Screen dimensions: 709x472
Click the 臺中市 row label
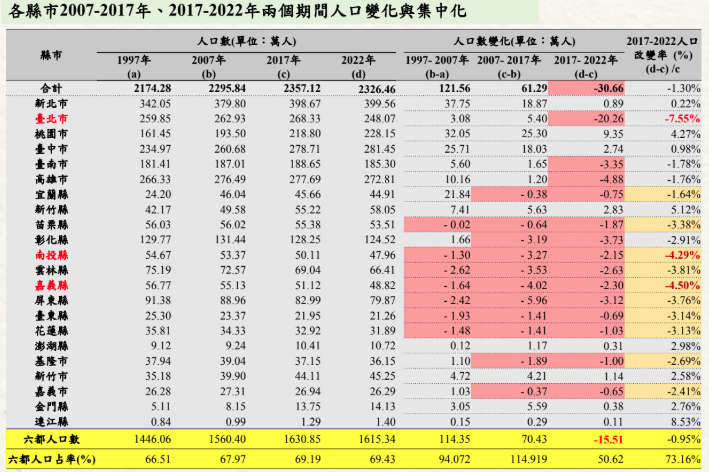(x=51, y=149)
